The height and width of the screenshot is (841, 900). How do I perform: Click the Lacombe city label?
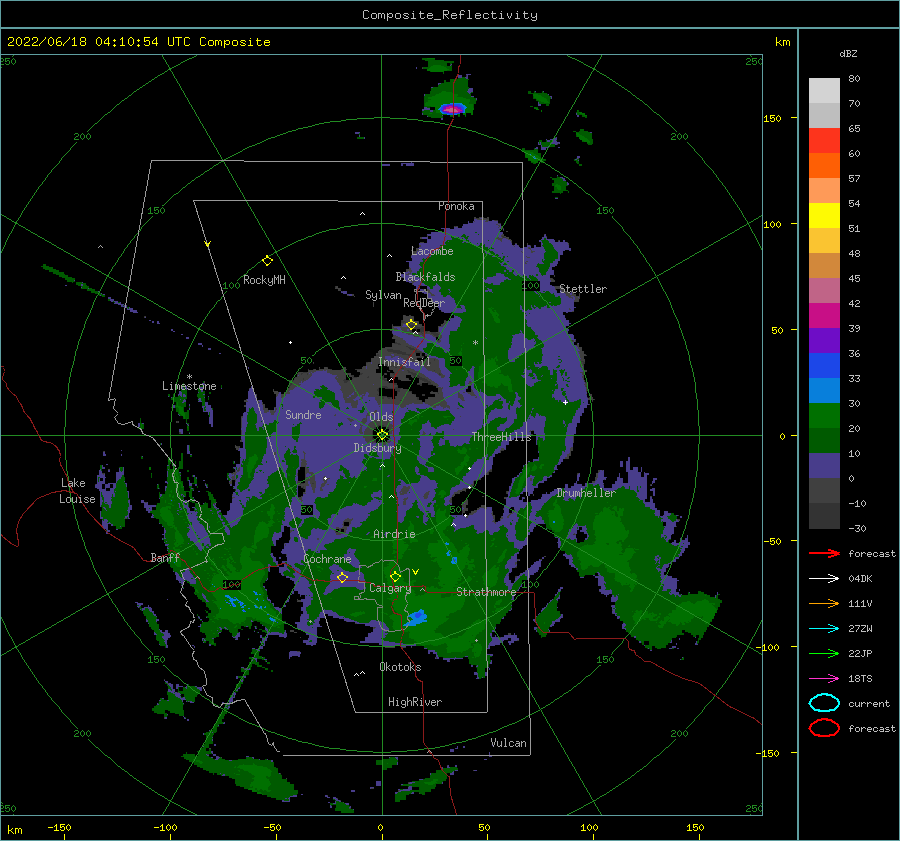pyautogui.click(x=432, y=251)
